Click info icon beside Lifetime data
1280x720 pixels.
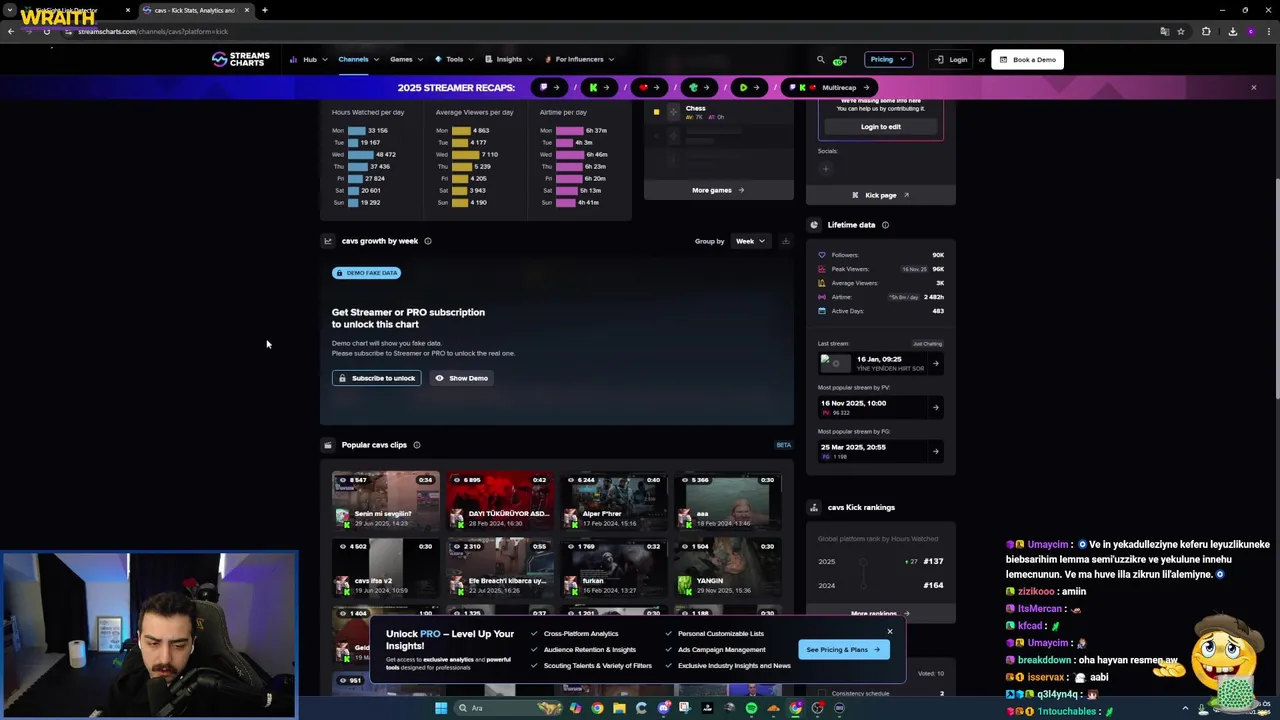pos(885,225)
